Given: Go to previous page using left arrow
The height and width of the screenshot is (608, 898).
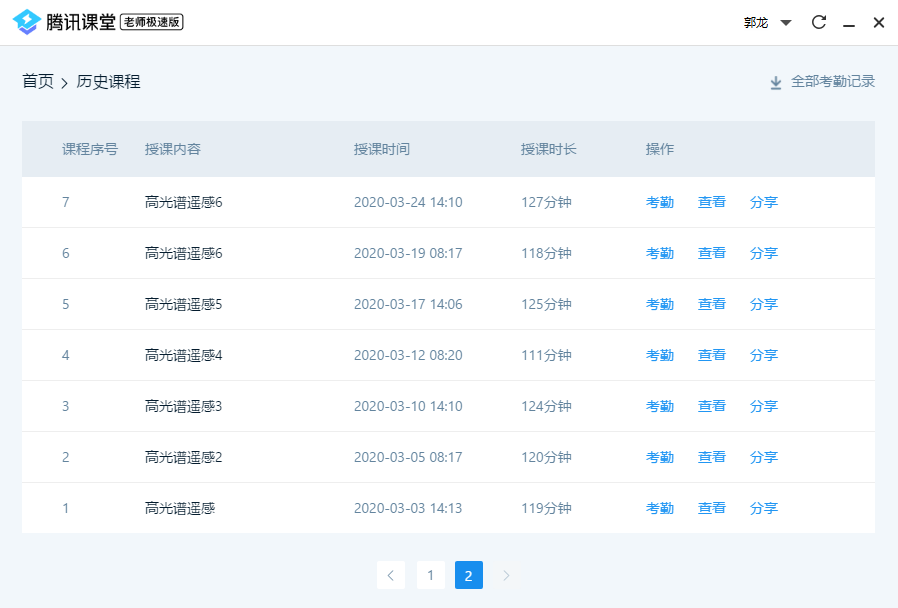Looking at the screenshot, I should (x=391, y=575).
